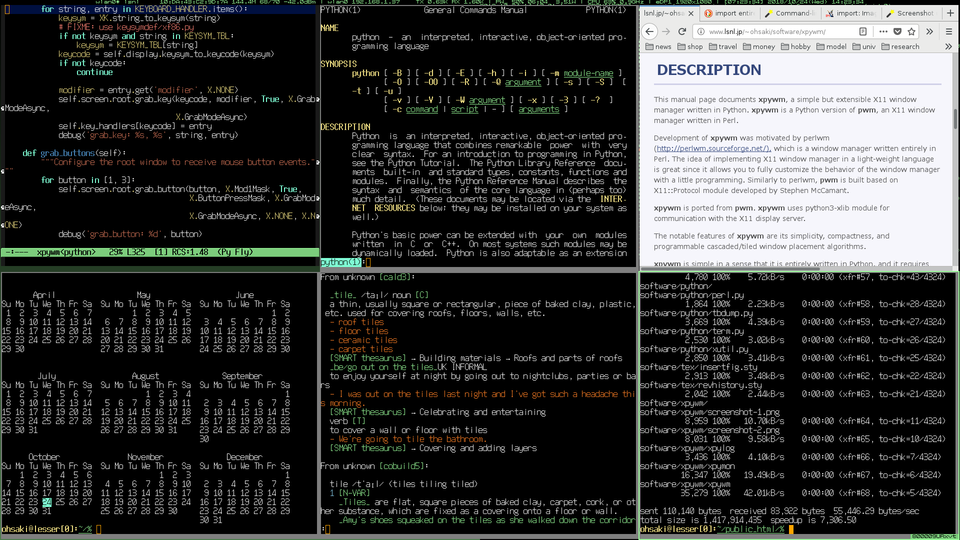
Task: Switch to the Screenshot tab
Action: click(910, 13)
